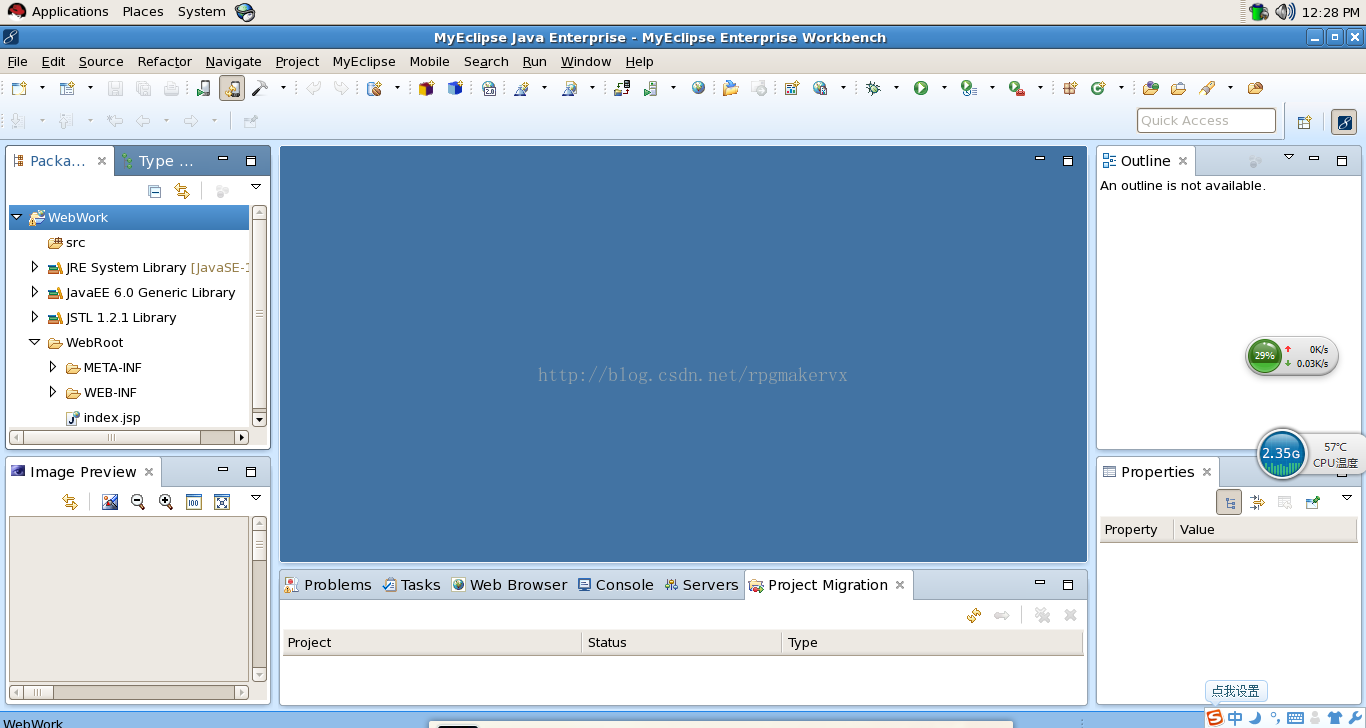Screen dimensions: 1366x728
Task: Expand the JavaEE 6.0 Generic Library node
Action: (x=35, y=292)
